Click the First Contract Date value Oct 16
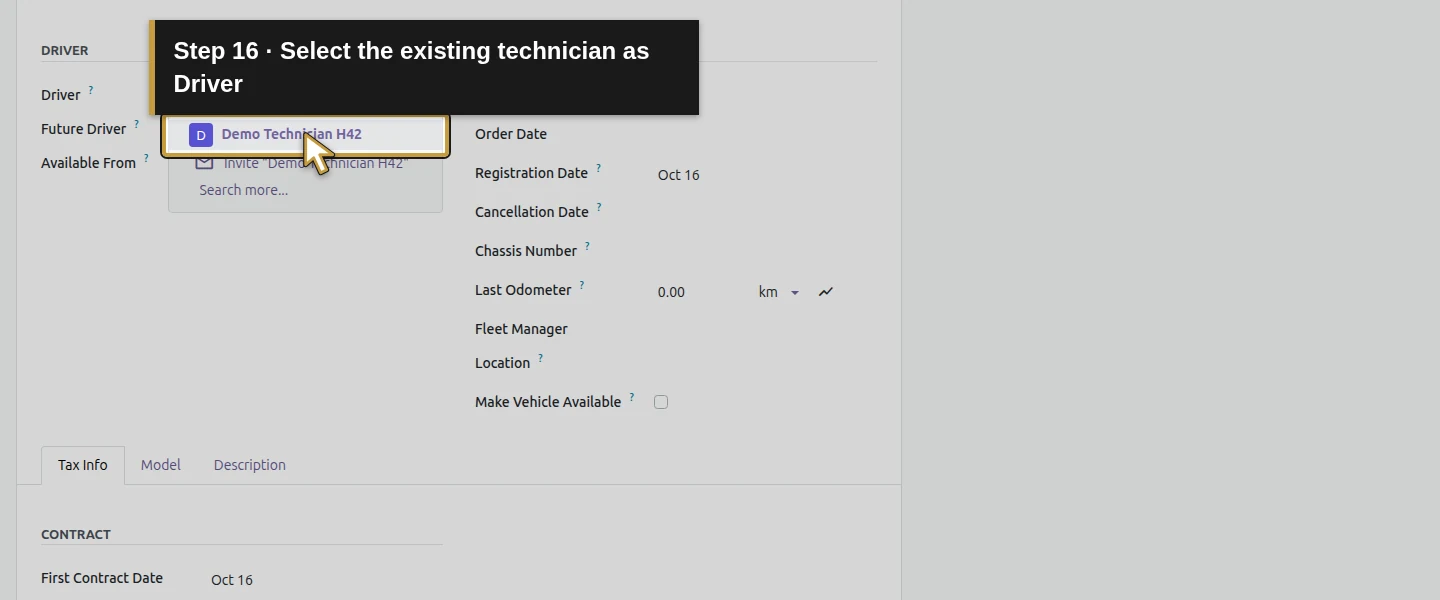1440x600 pixels. [x=232, y=580]
